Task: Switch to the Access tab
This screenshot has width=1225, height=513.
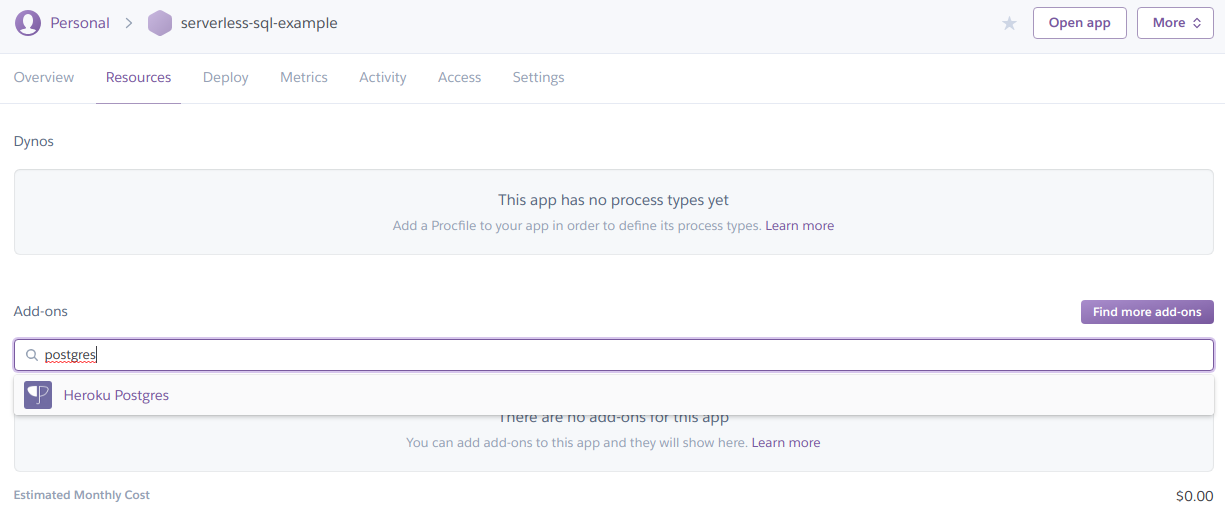Action: [x=459, y=77]
